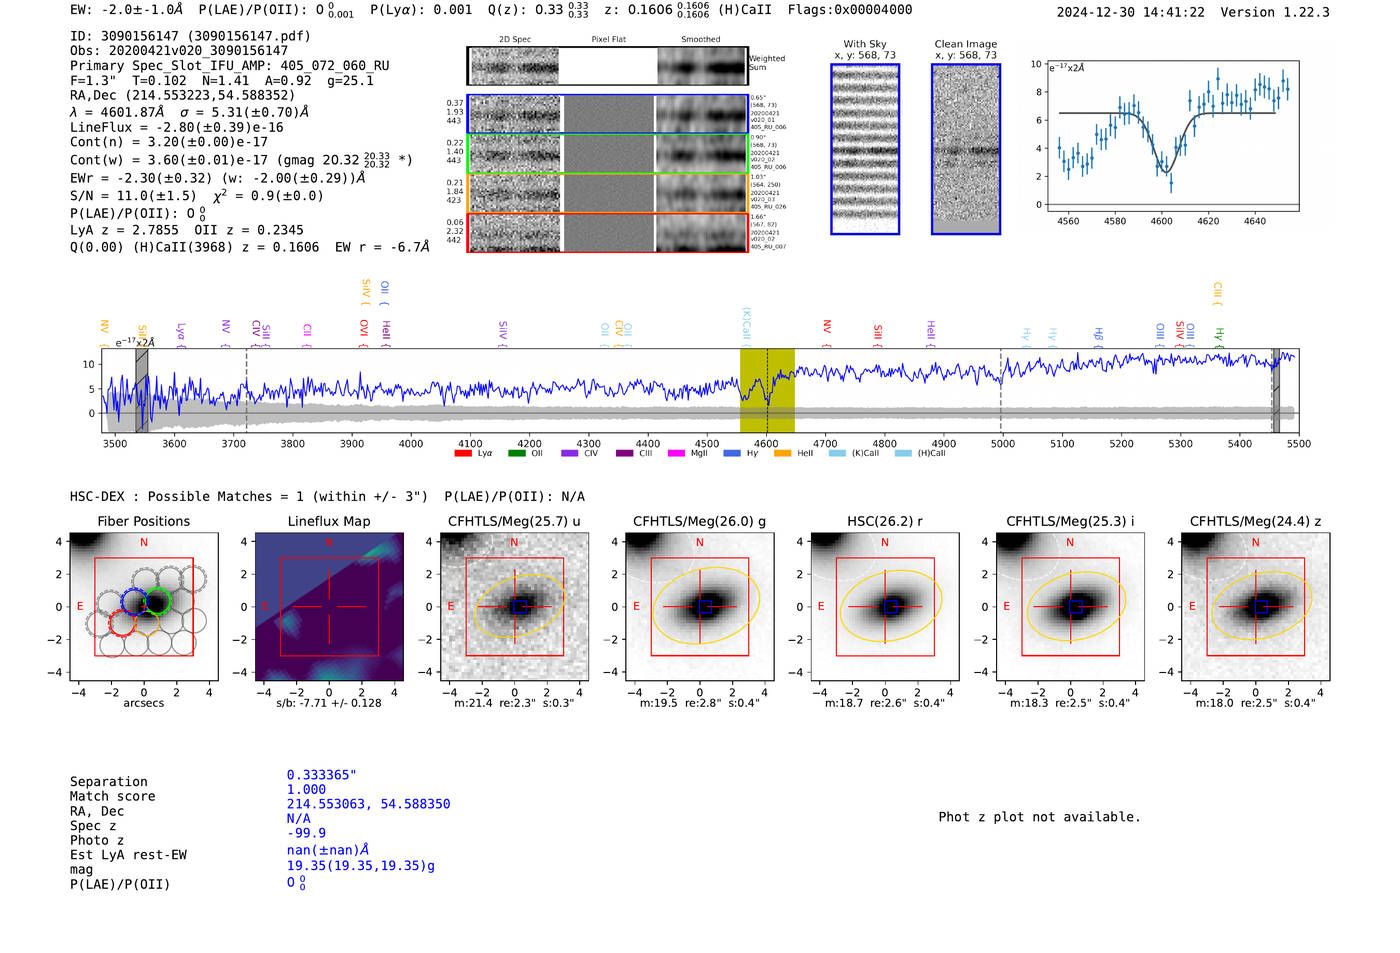Click the HSC-DEX : Possible Matches heading

point(249,497)
